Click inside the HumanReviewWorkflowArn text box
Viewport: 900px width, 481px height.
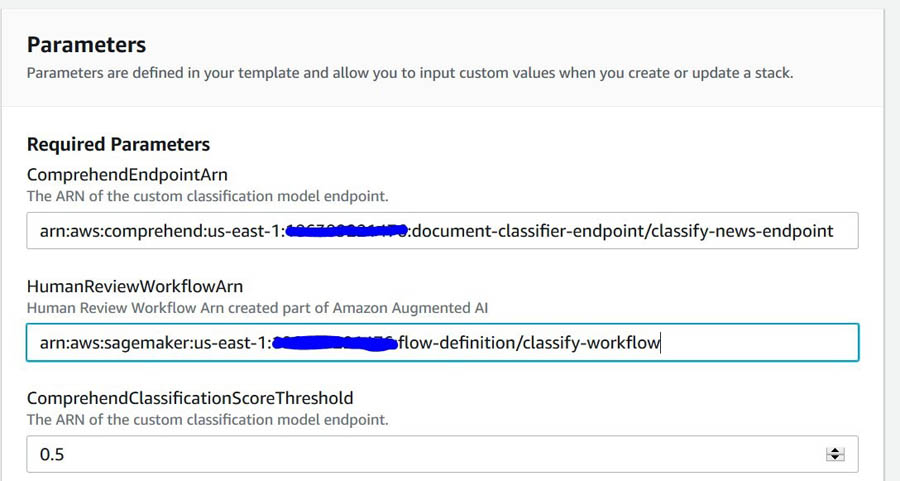click(443, 343)
